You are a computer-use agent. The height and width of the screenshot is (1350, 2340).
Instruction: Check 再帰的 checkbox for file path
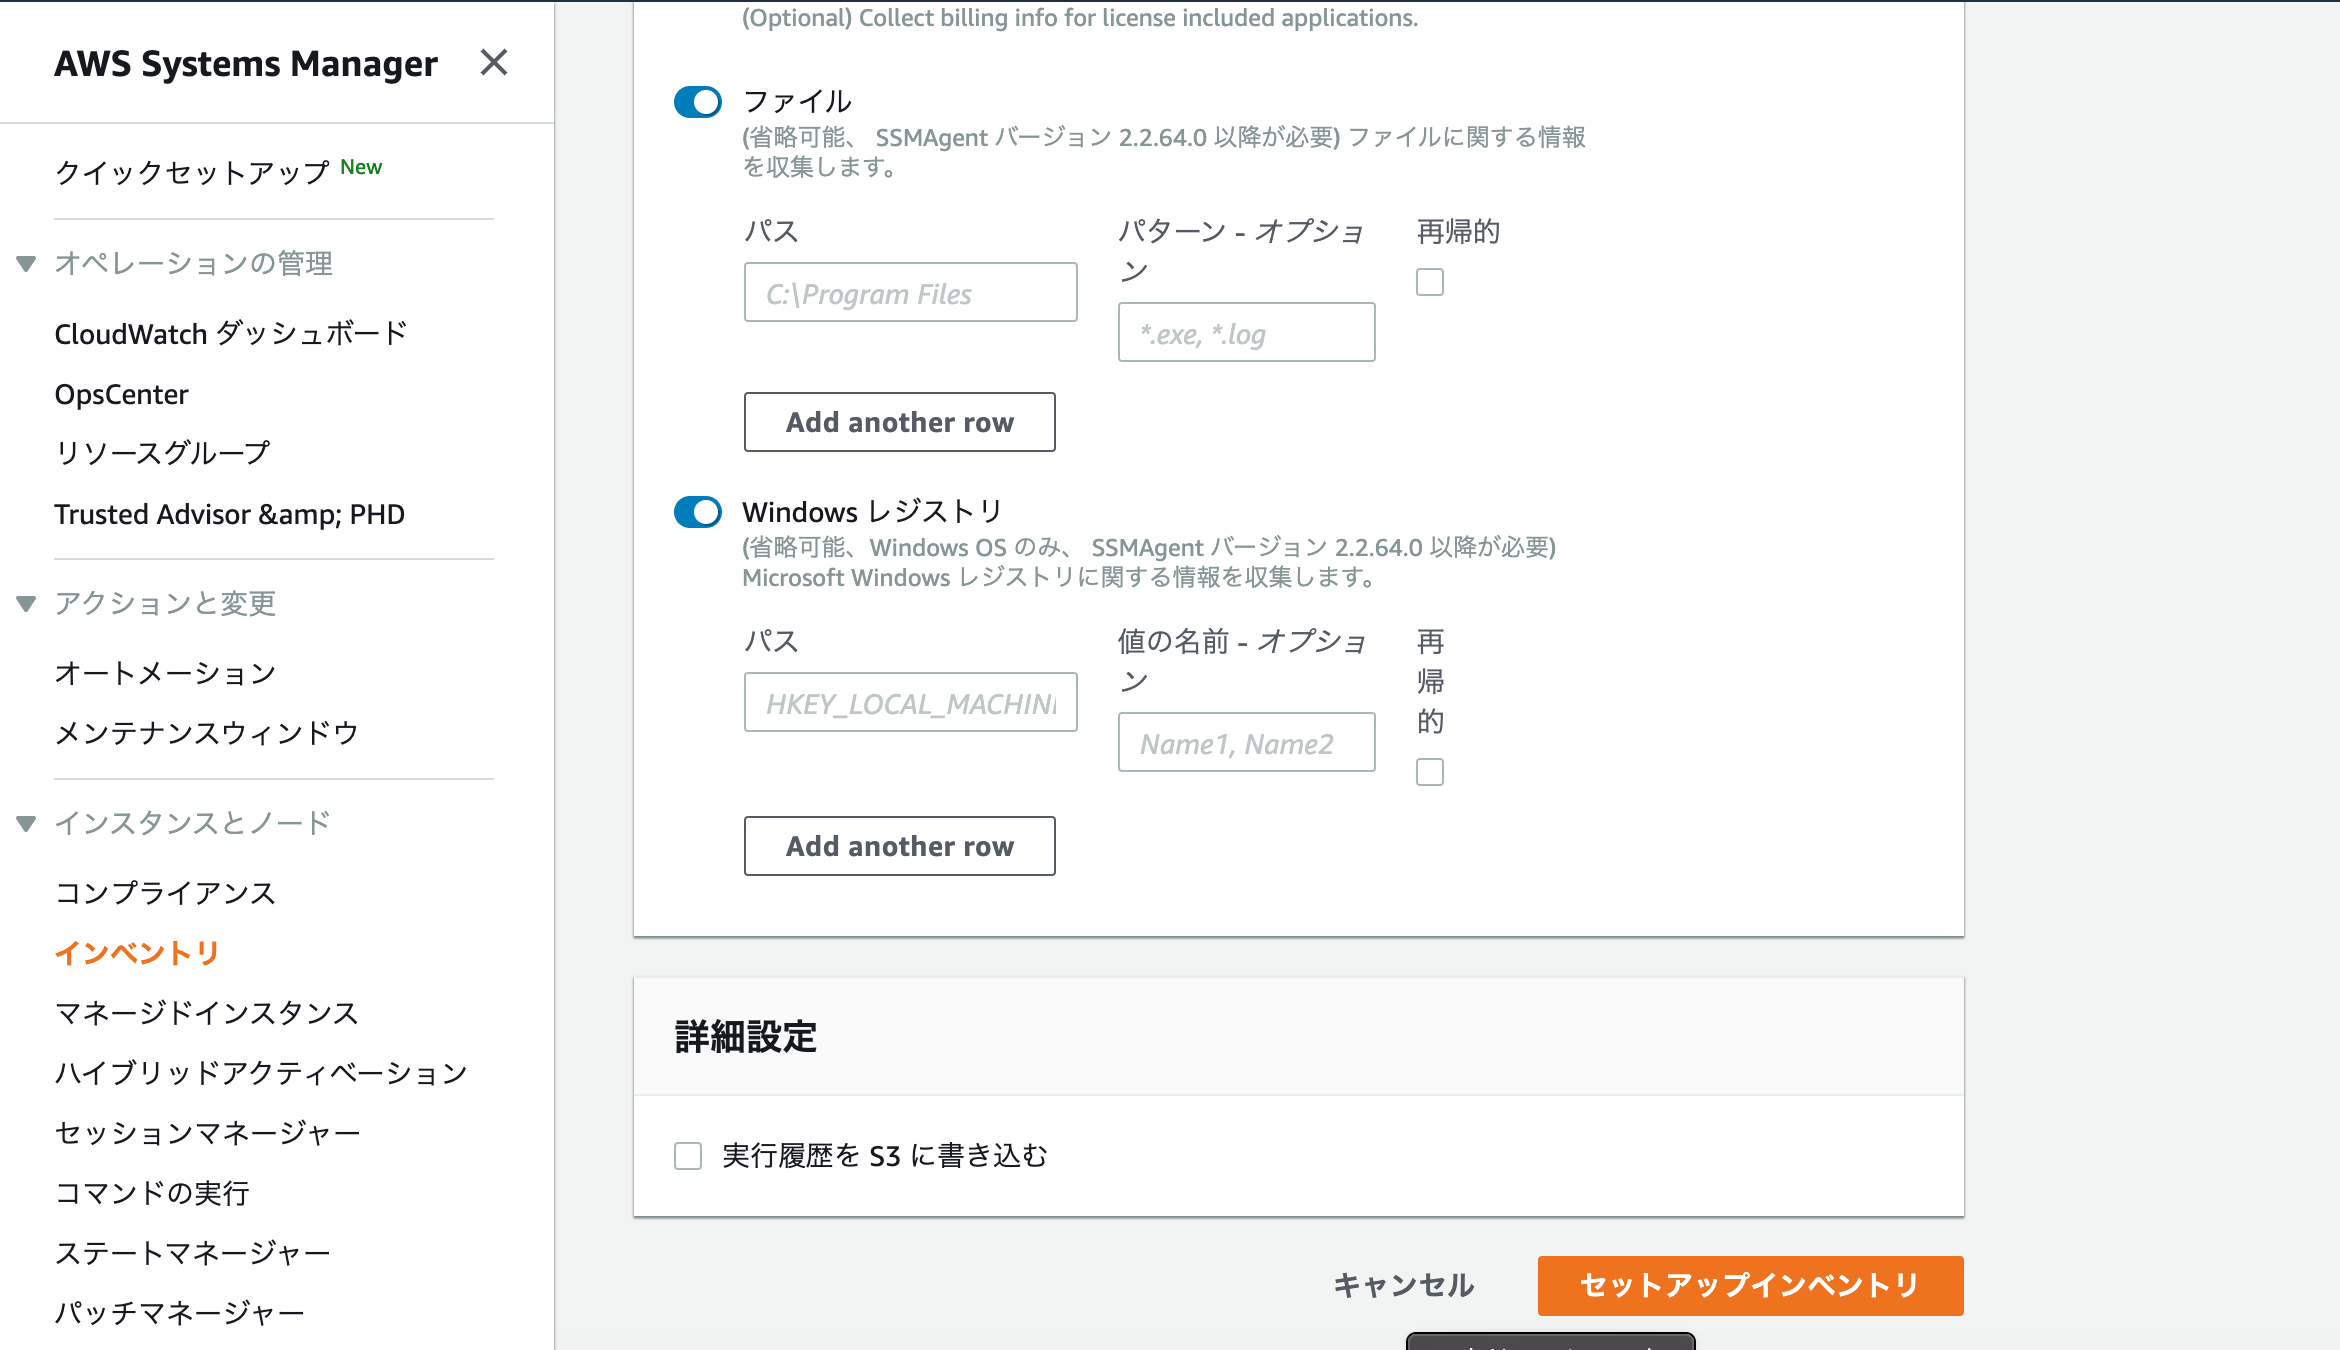point(1430,282)
